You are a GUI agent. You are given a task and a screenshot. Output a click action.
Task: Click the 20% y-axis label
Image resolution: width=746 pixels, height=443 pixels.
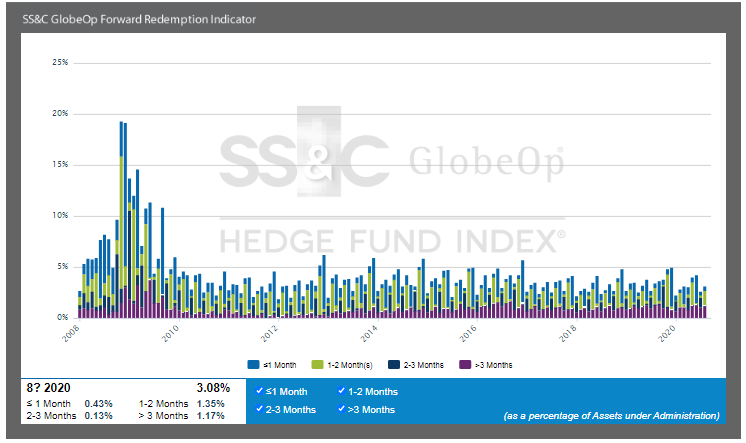coord(60,113)
